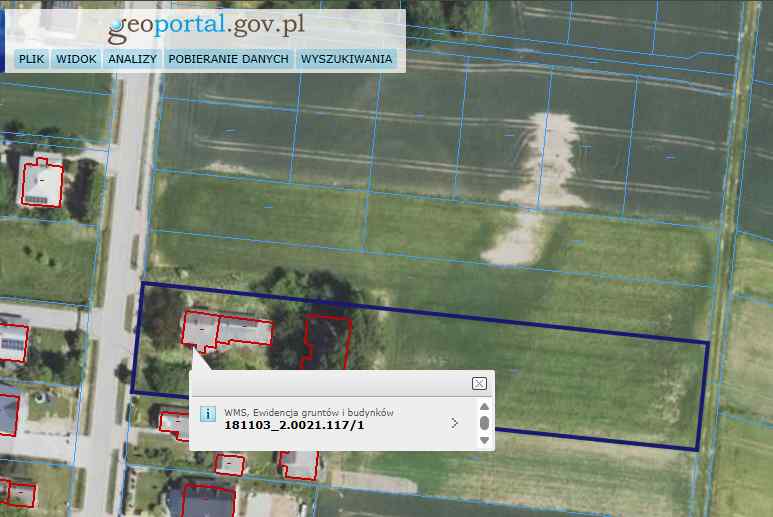This screenshot has width=773, height=517.
Task: Click the geoportal.gov.pl logo
Action: coord(206,25)
